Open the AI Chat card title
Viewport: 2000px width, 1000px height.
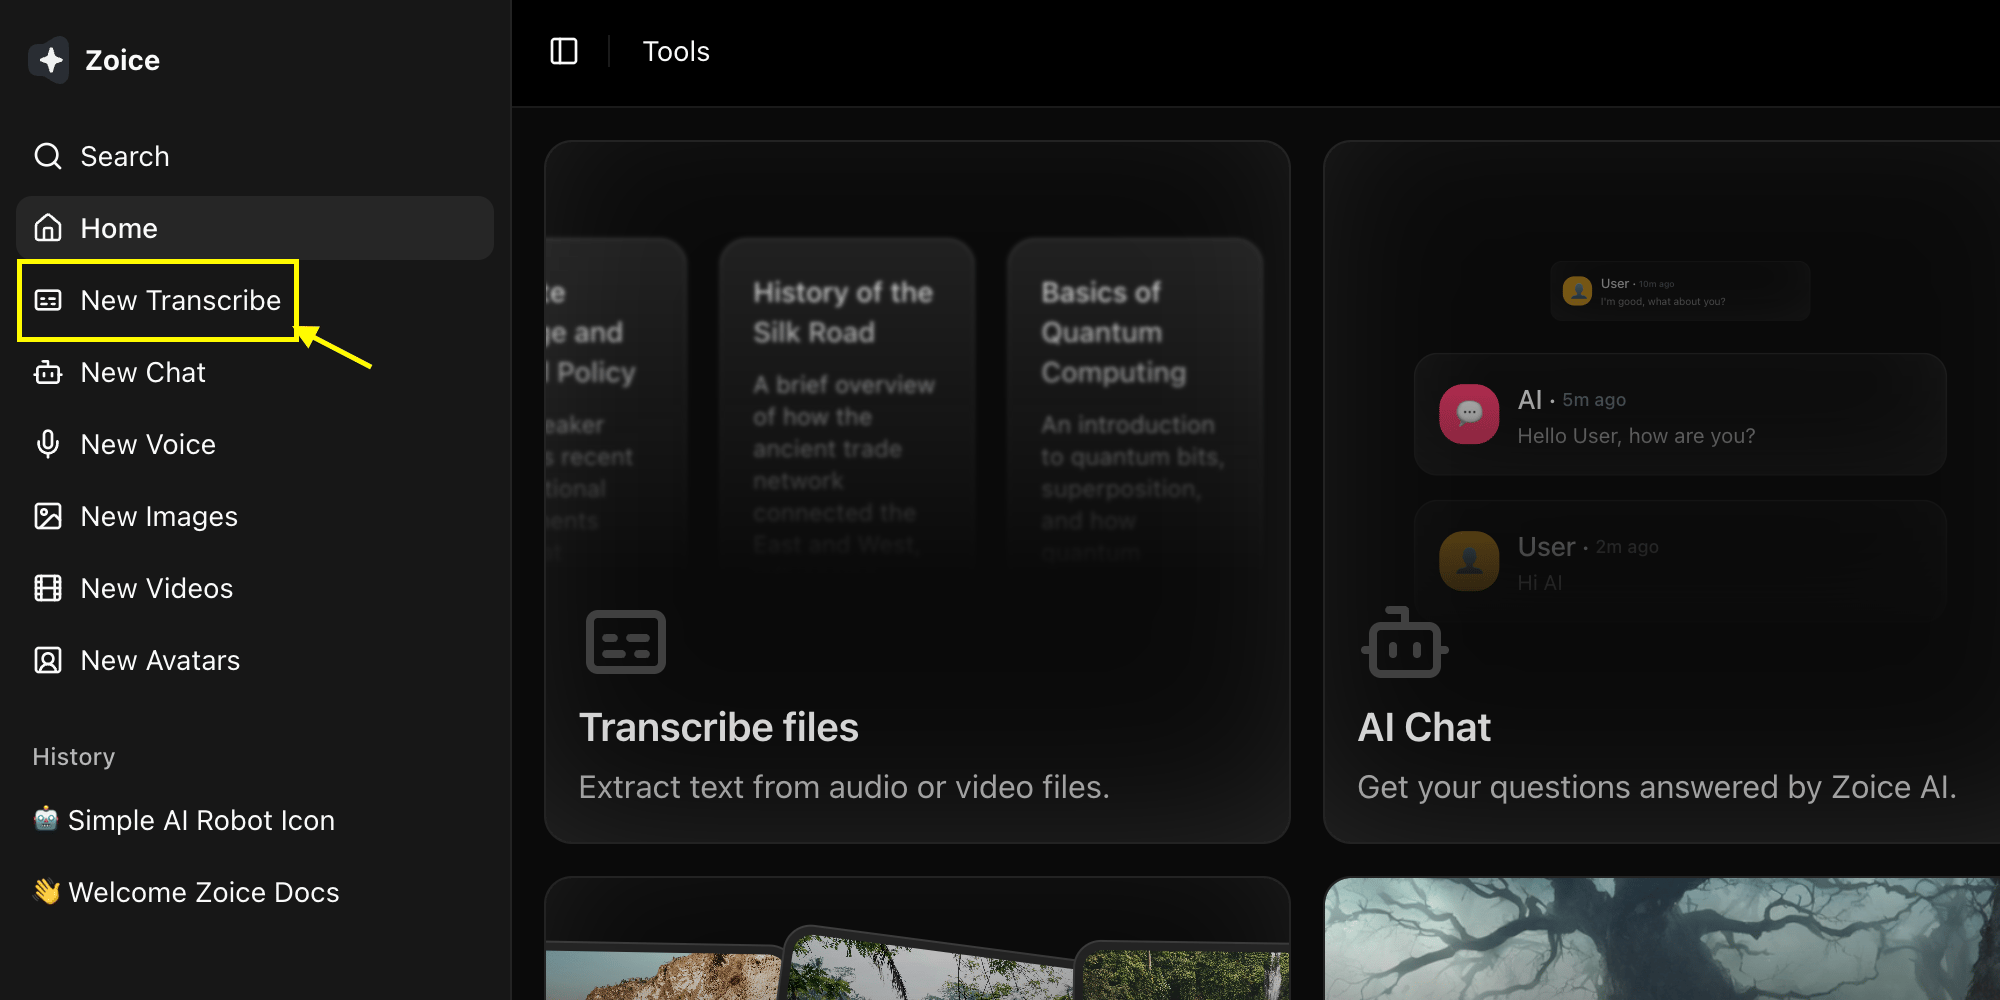click(1424, 727)
